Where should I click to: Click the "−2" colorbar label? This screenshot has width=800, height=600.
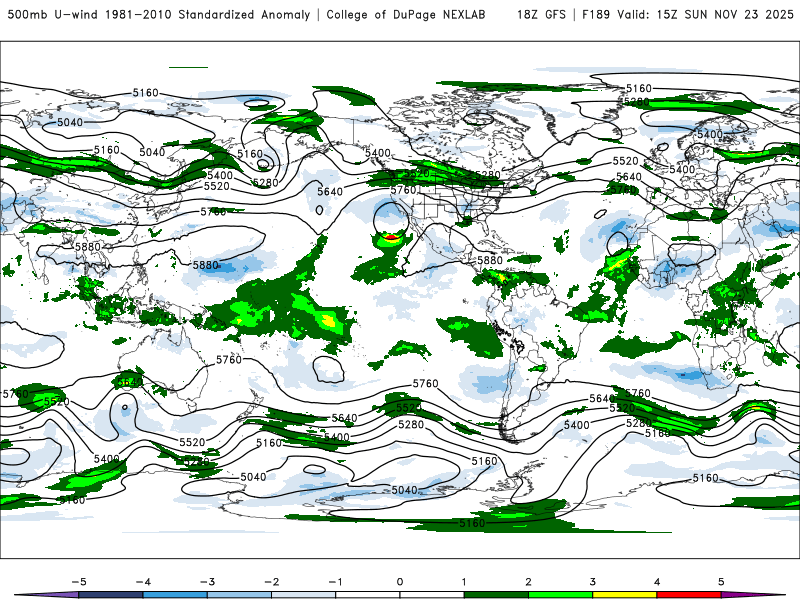pos(271,582)
